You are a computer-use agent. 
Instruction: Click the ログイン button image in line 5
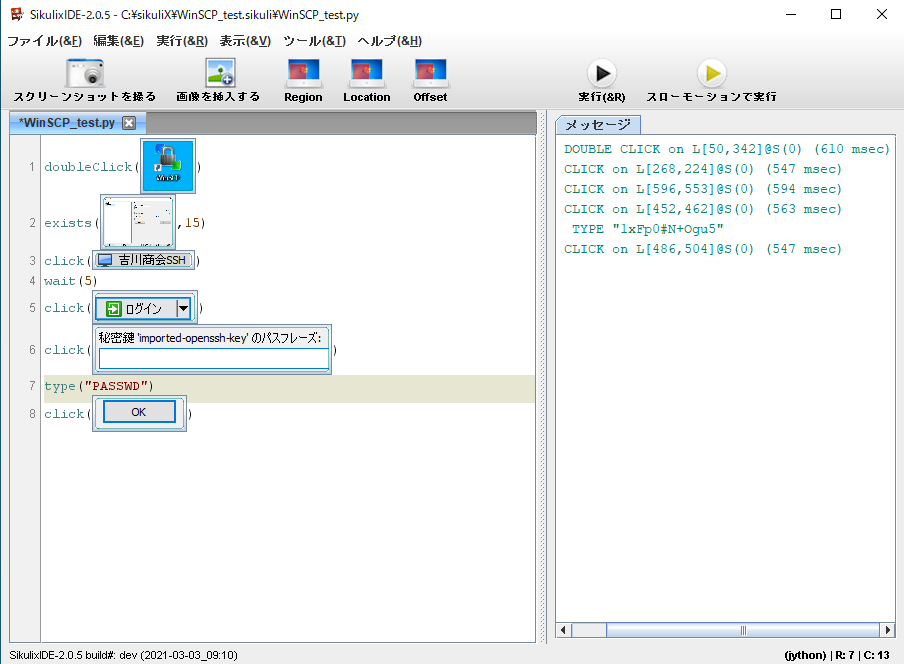click(x=146, y=308)
